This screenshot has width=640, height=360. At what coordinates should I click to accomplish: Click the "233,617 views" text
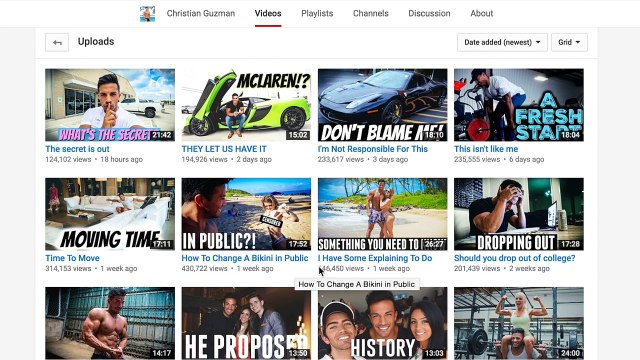point(341,160)
